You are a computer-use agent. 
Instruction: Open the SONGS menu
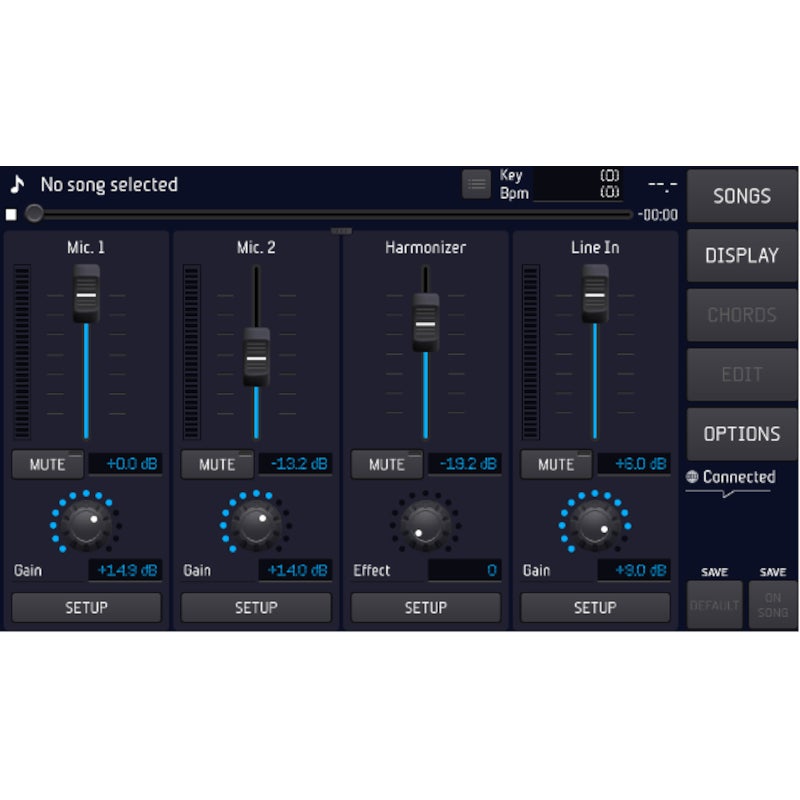pyautogui.click(x=742, y=196)
